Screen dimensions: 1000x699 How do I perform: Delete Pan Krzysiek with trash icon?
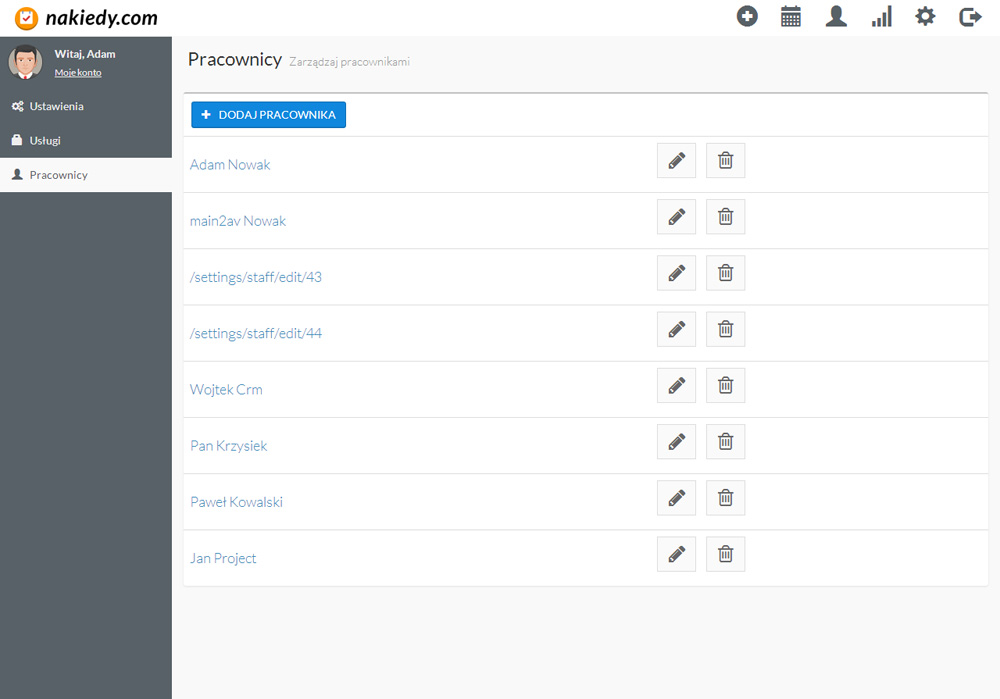click(726, 441)
